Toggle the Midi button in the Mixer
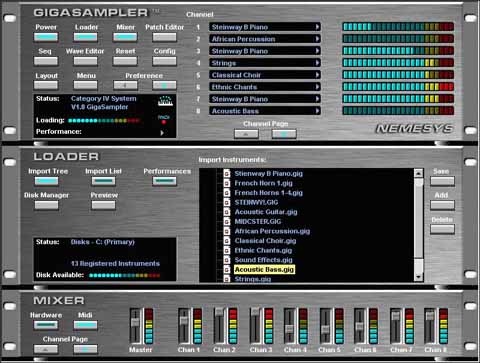This screenshot has height=363, width=480. (85, 325)
